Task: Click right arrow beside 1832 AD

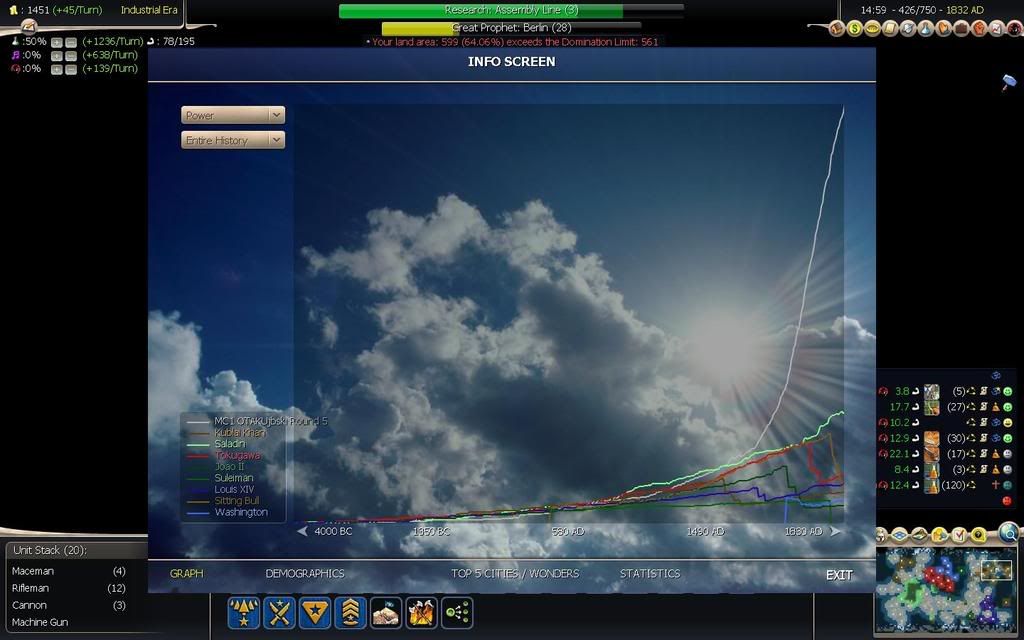Action: click(834, 531)
